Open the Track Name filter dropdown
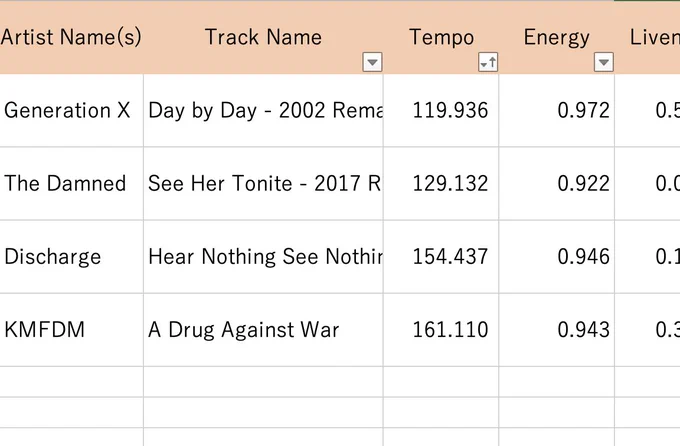The height and width of the screenshot is (446, 680). pos(372,62)
